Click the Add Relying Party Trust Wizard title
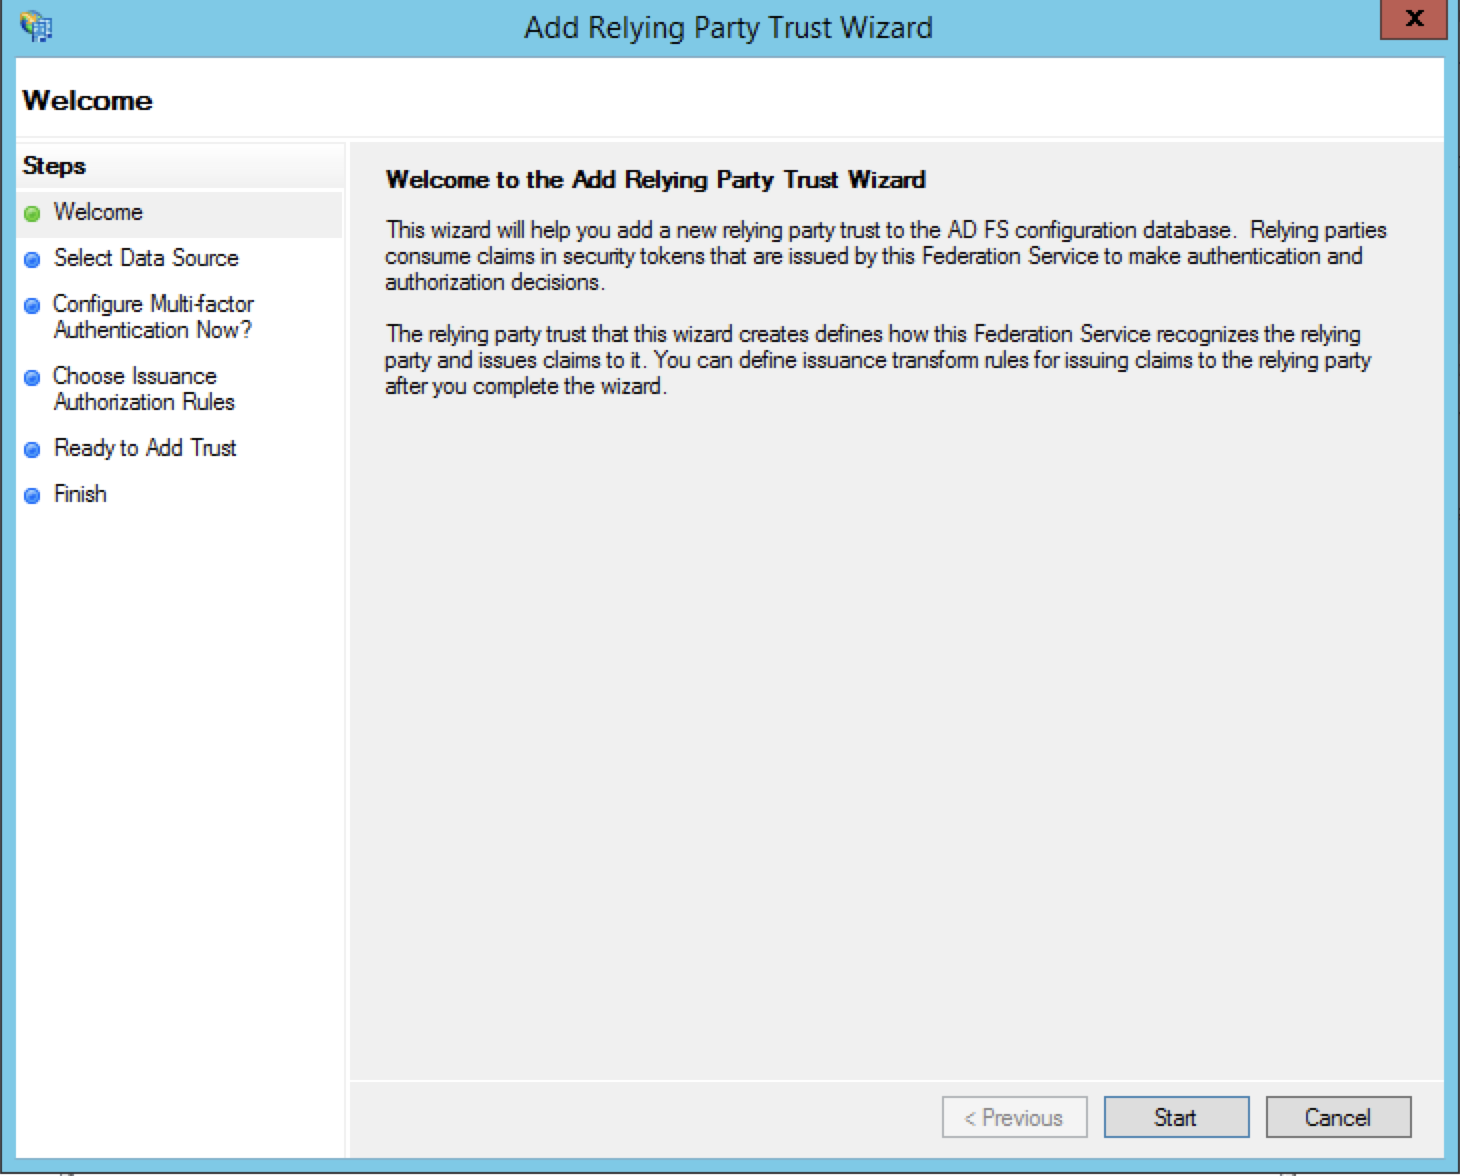The width and height of the screenshot is (1460, 1176). click(729, 27)
